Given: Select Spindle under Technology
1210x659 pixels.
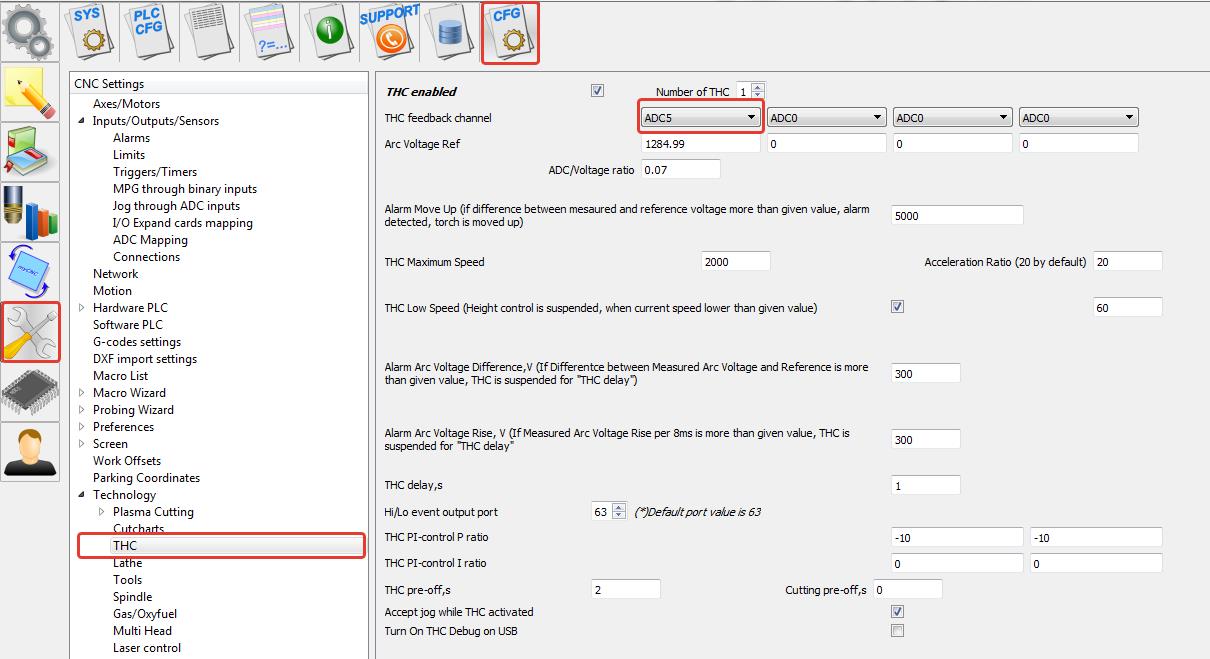Looking at the screenshot, I should pyautogui.click(x=132, y=597).
